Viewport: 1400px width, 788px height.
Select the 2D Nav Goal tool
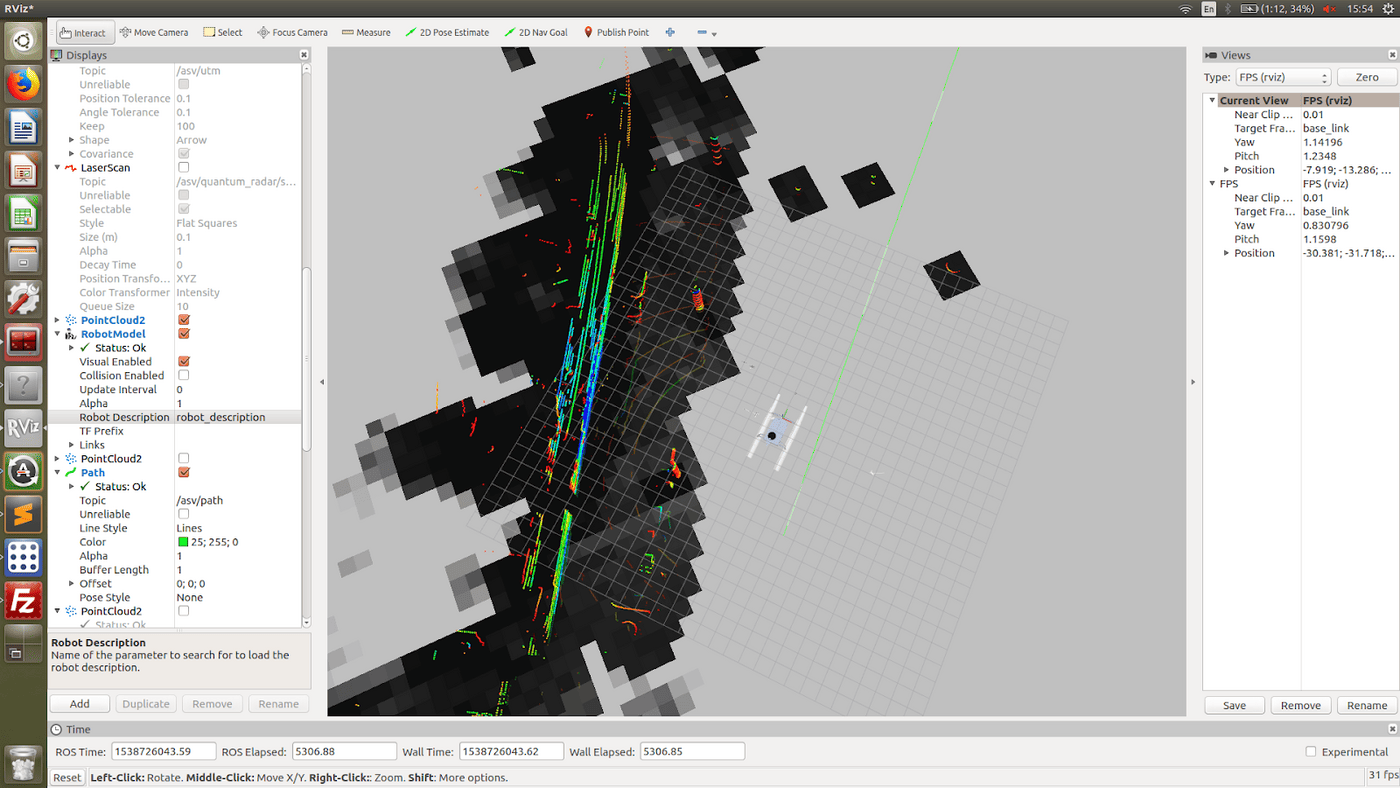coord(536,32)
